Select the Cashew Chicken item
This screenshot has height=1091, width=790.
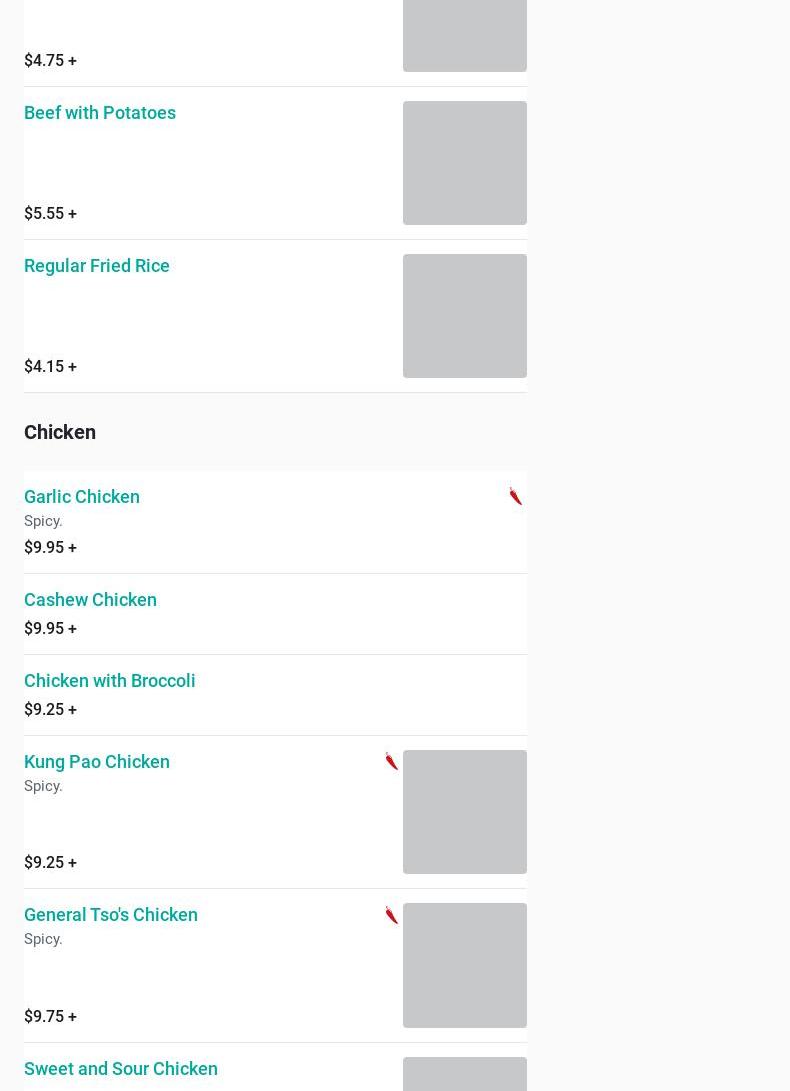tap(90, 600)
